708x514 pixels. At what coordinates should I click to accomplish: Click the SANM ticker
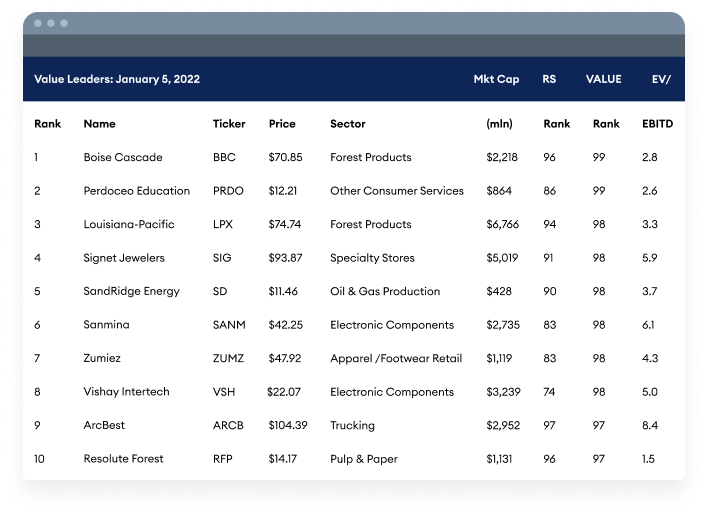point(229,325)
